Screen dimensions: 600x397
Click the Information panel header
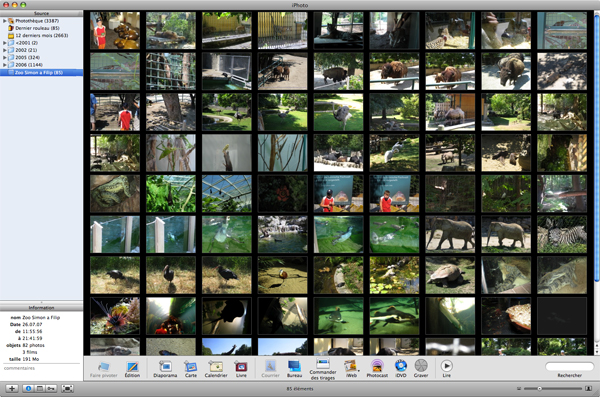click(x=41, y=307)
